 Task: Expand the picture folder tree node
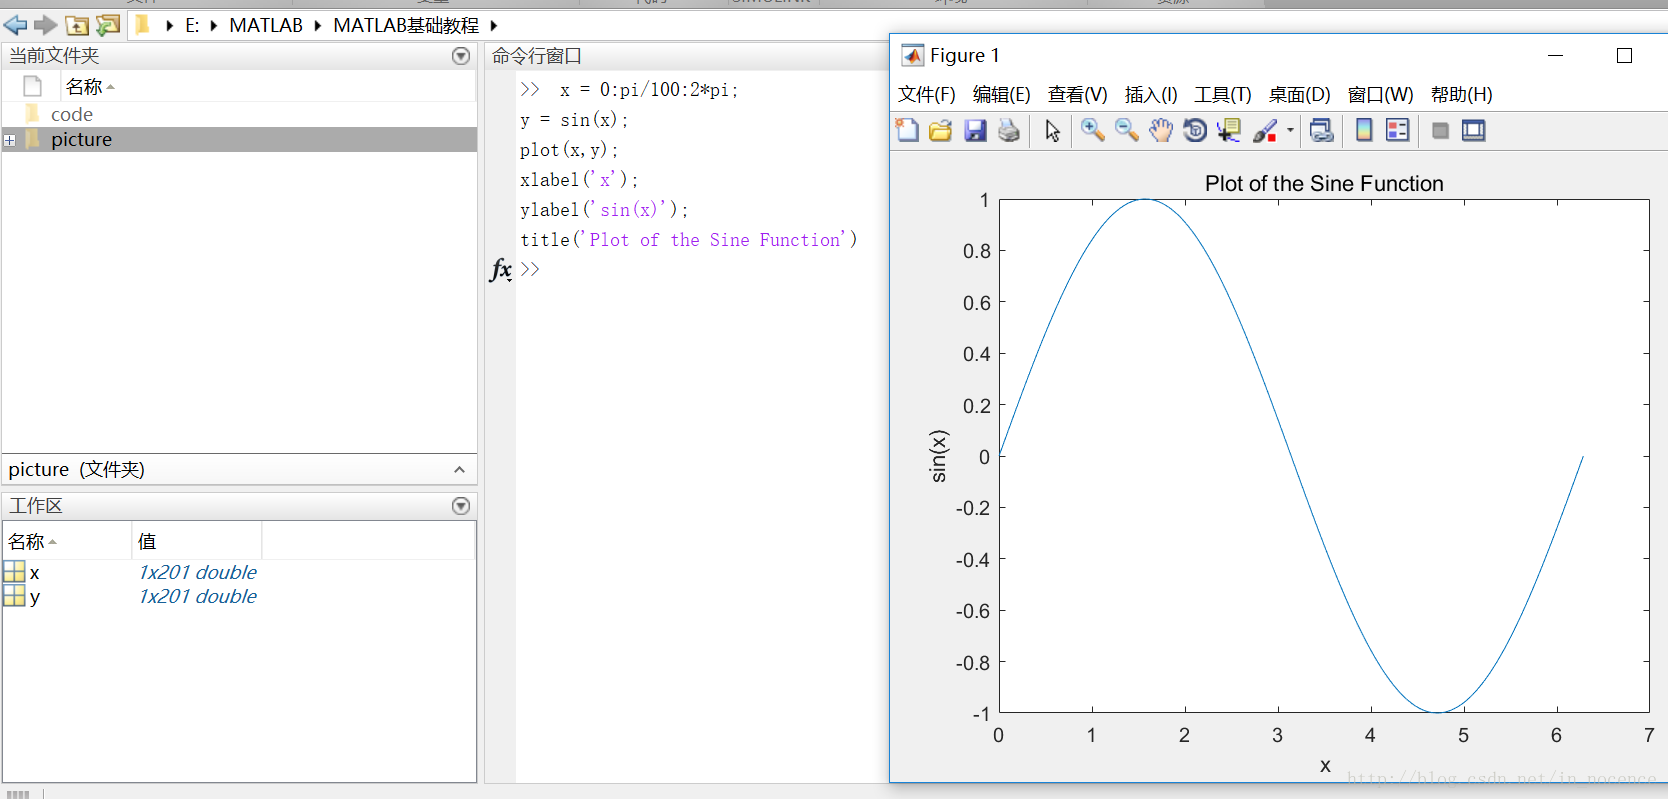[10, 140]
